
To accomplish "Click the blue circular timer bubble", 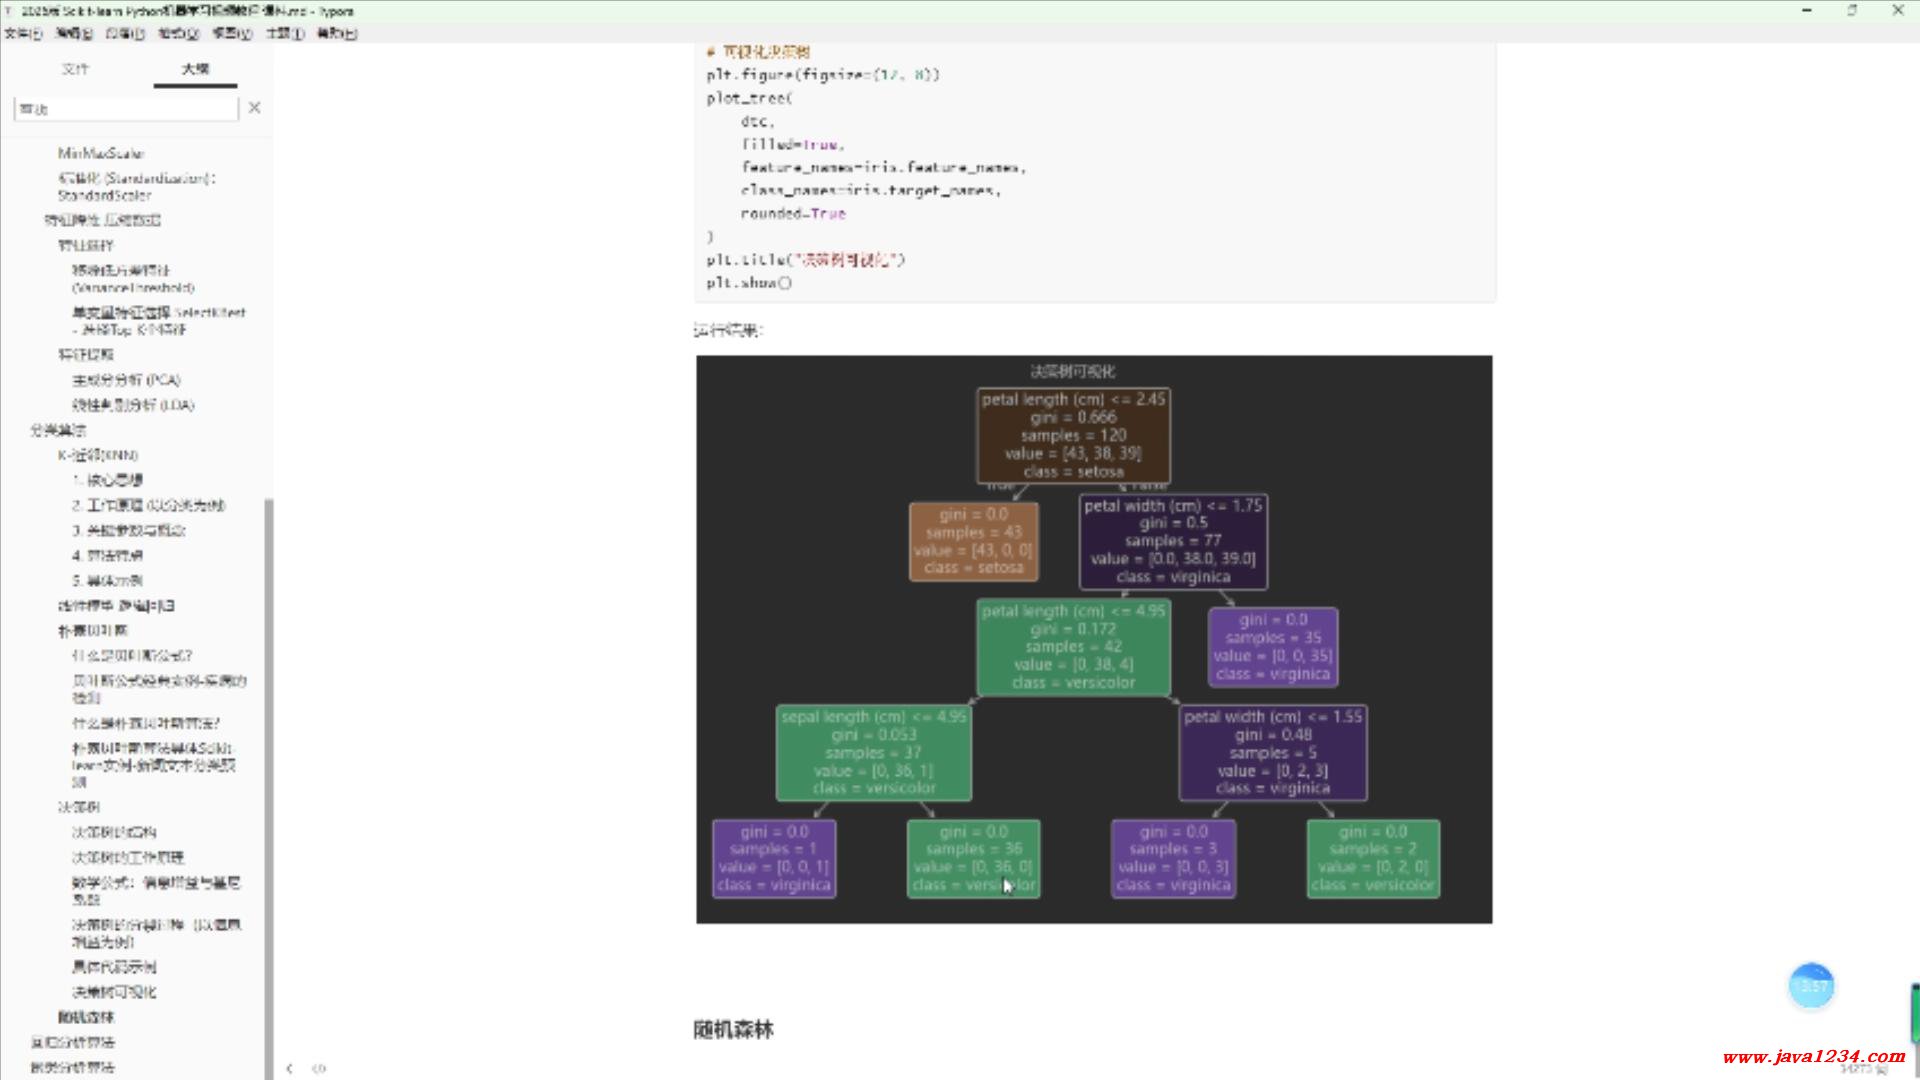I will tap(1811, 986).
